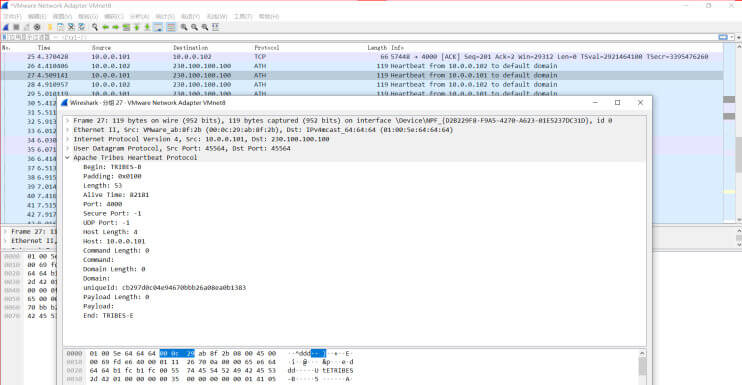Sort packet list by Protocol column
Image resolution: width=742 pixels, height=385 pixels.
point(267,48)
